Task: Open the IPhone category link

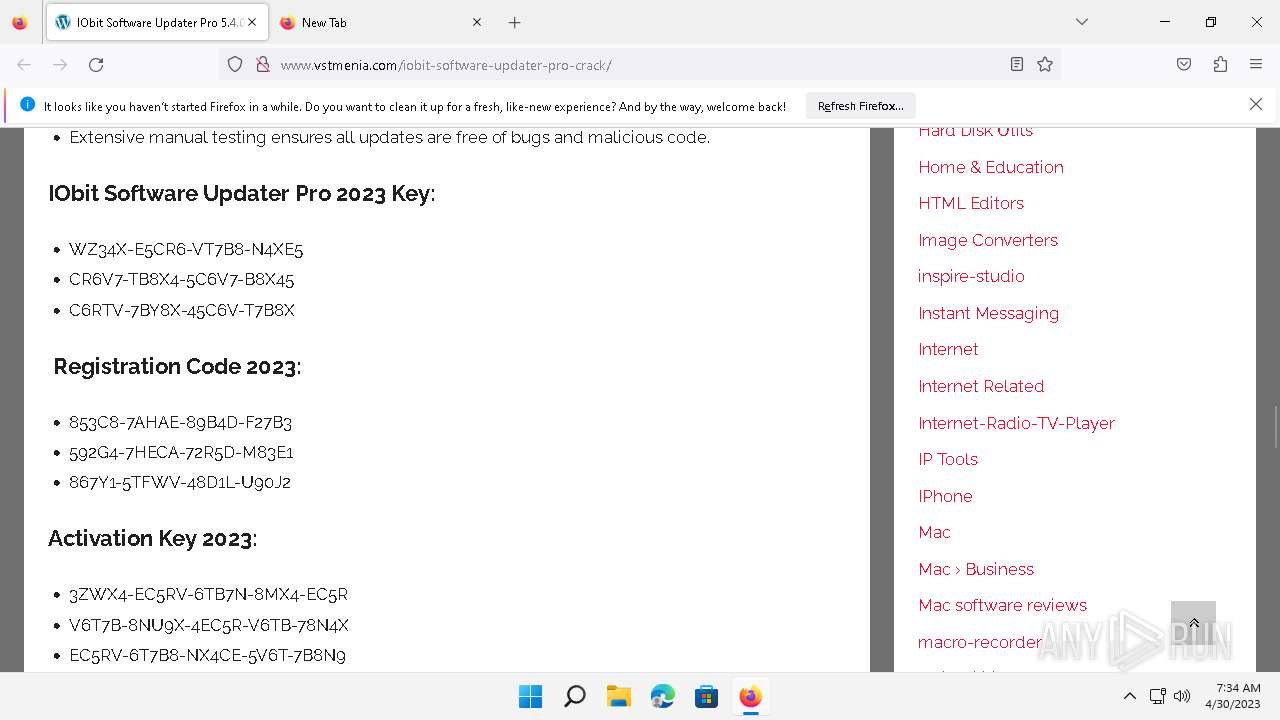Action: pos(945,496)
